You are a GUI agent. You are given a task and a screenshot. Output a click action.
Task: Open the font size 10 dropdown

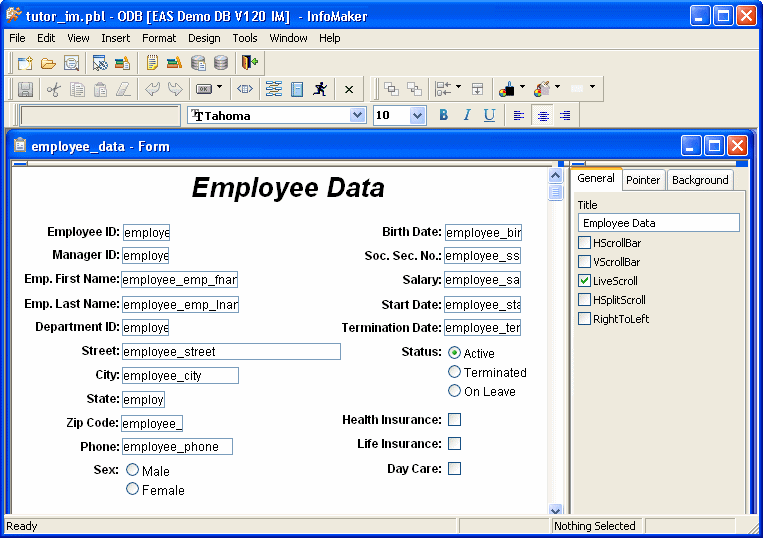tap(417, 116)
